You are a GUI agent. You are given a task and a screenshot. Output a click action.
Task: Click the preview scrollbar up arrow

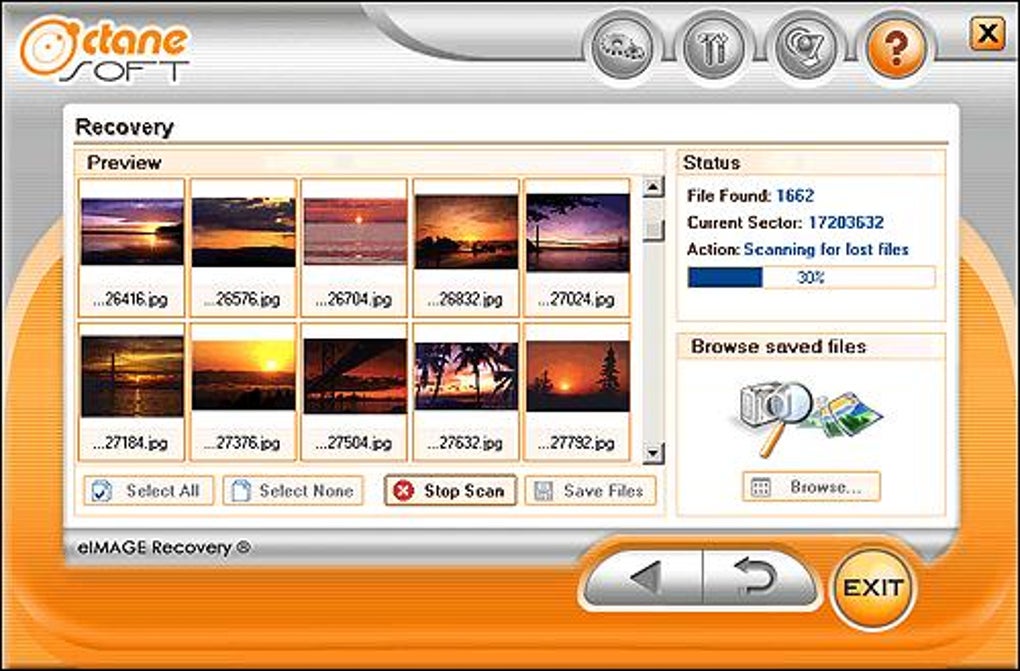click(x=653, y=187)
